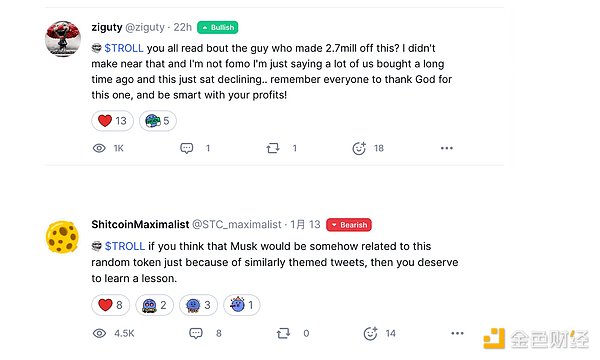Click ziguty's profile avatar
Image resolution: width=600 pixels, height=360 pixels.
point(63,39)
